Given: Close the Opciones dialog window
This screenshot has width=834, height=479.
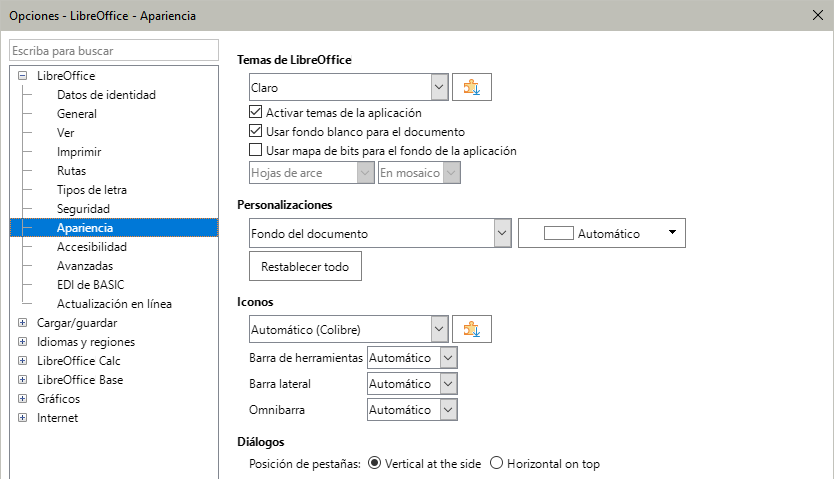Looking at the screenshot, I should pyautogui.click(x=817, y=16).
